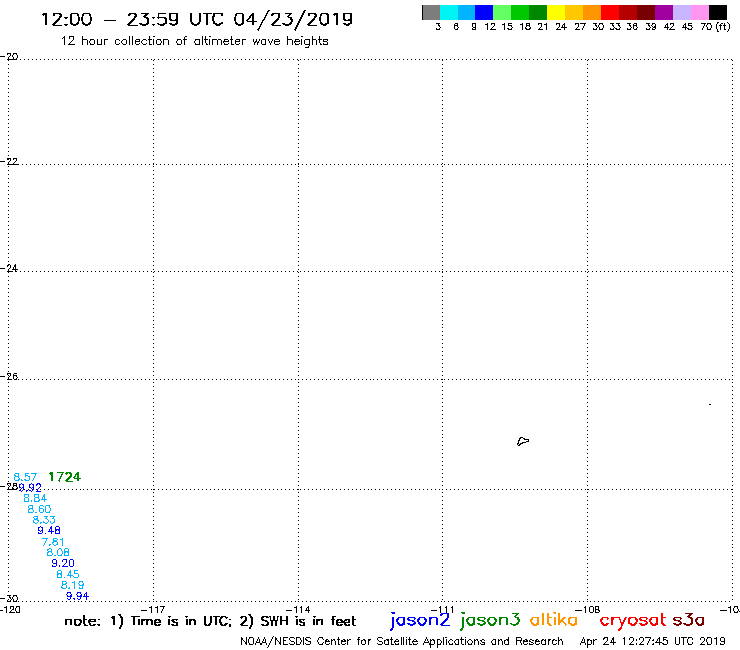Click the cyan legend swatch above 6
The image size is (740, 650).
coord(449,12)
